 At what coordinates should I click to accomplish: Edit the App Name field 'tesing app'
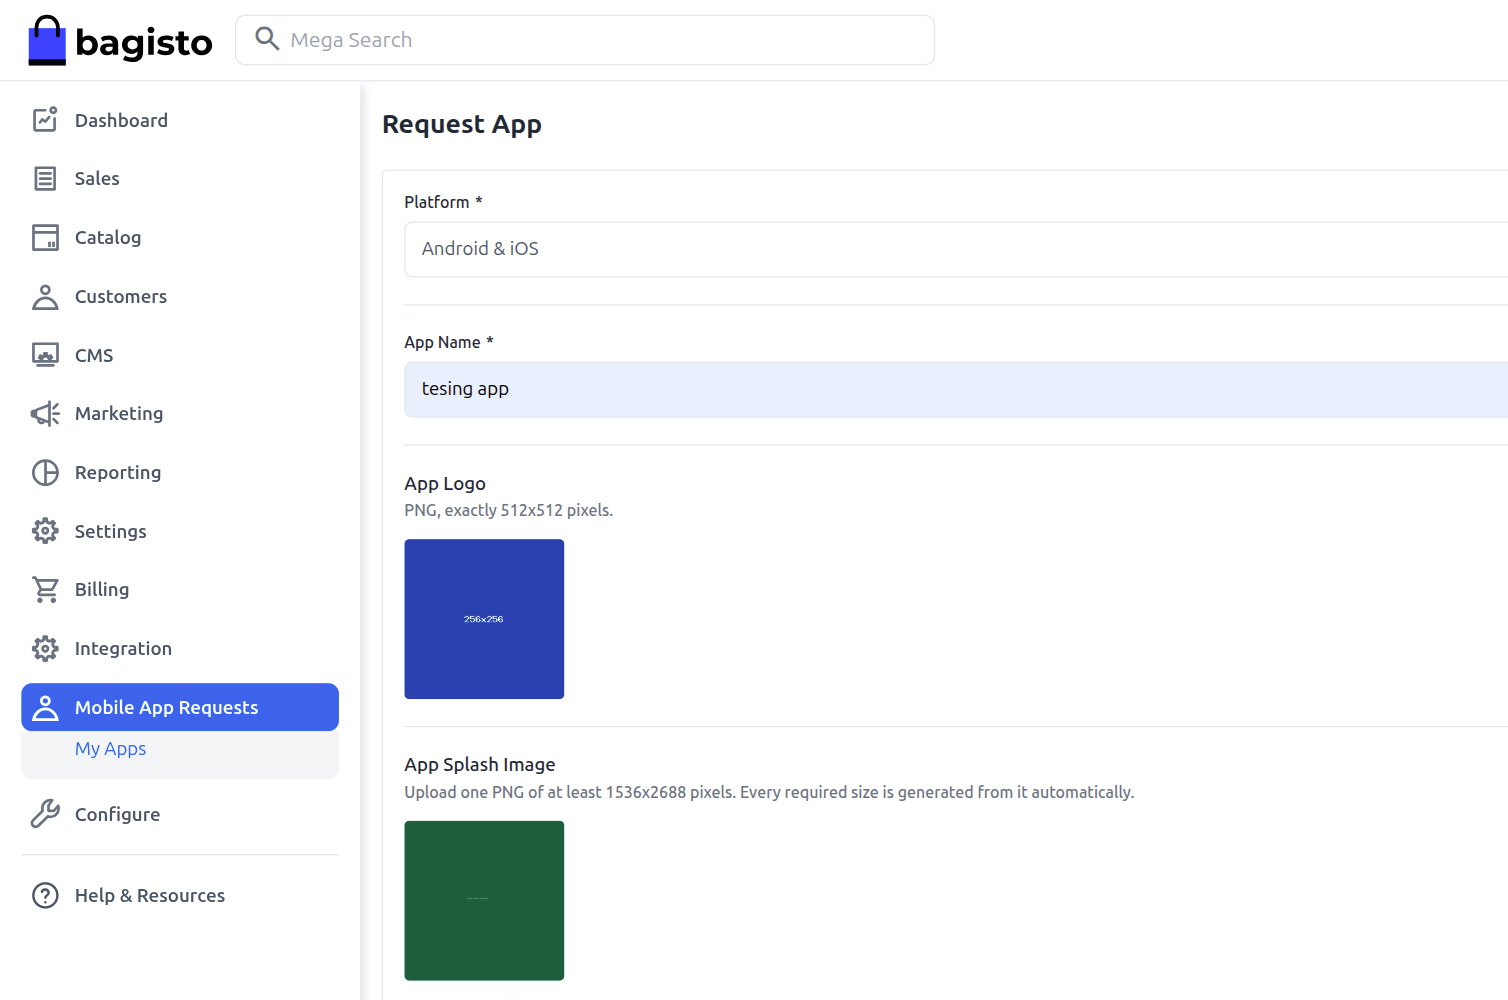[956, 389]
